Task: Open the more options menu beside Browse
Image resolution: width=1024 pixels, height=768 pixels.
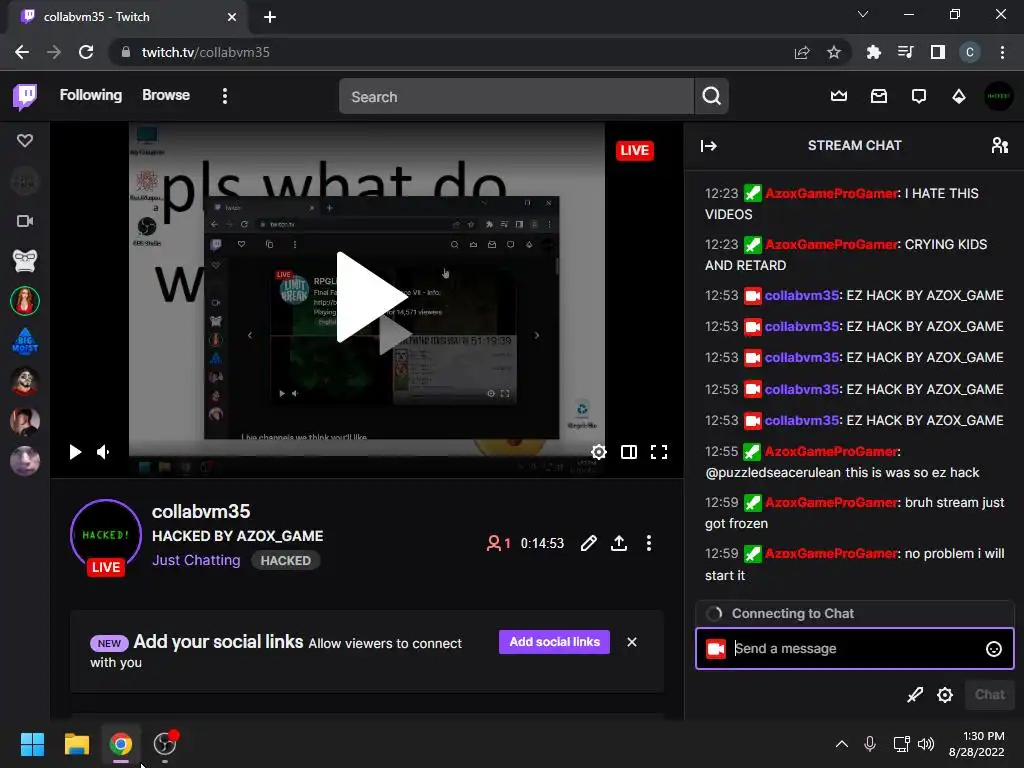Action: pyautogui.click(x=225, y=97)
